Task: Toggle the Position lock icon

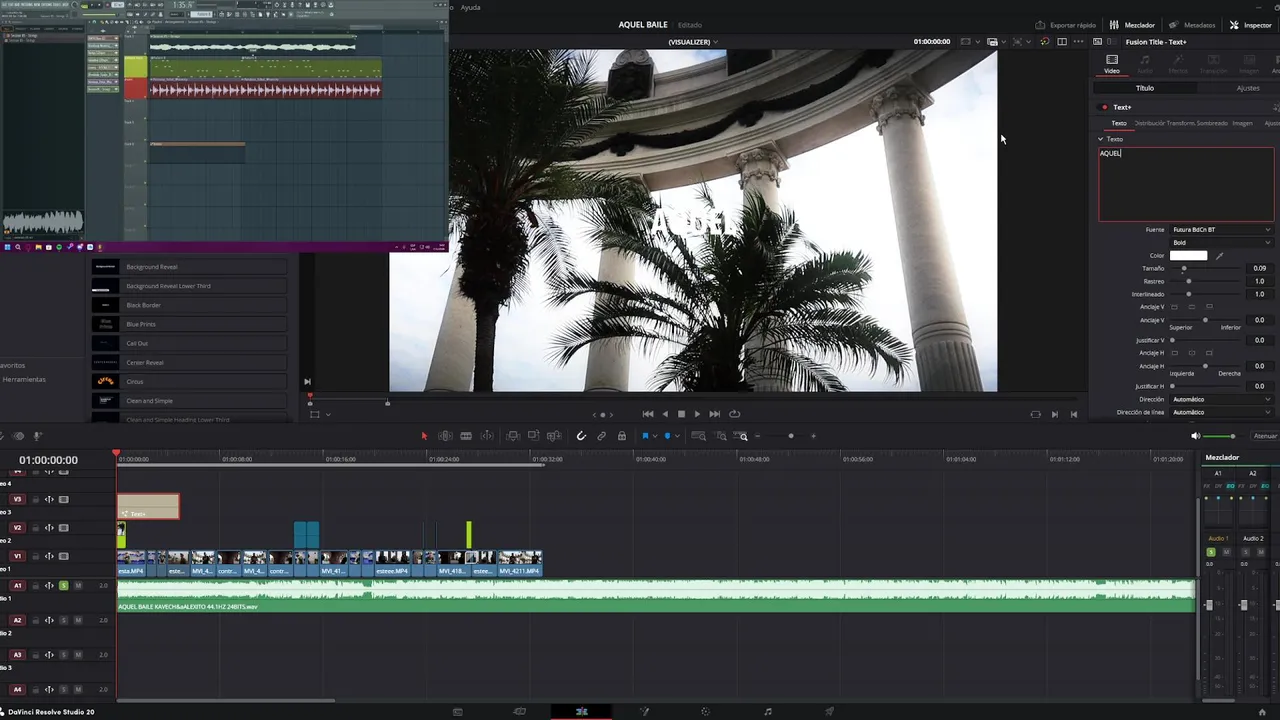Action: click(622, 436)
